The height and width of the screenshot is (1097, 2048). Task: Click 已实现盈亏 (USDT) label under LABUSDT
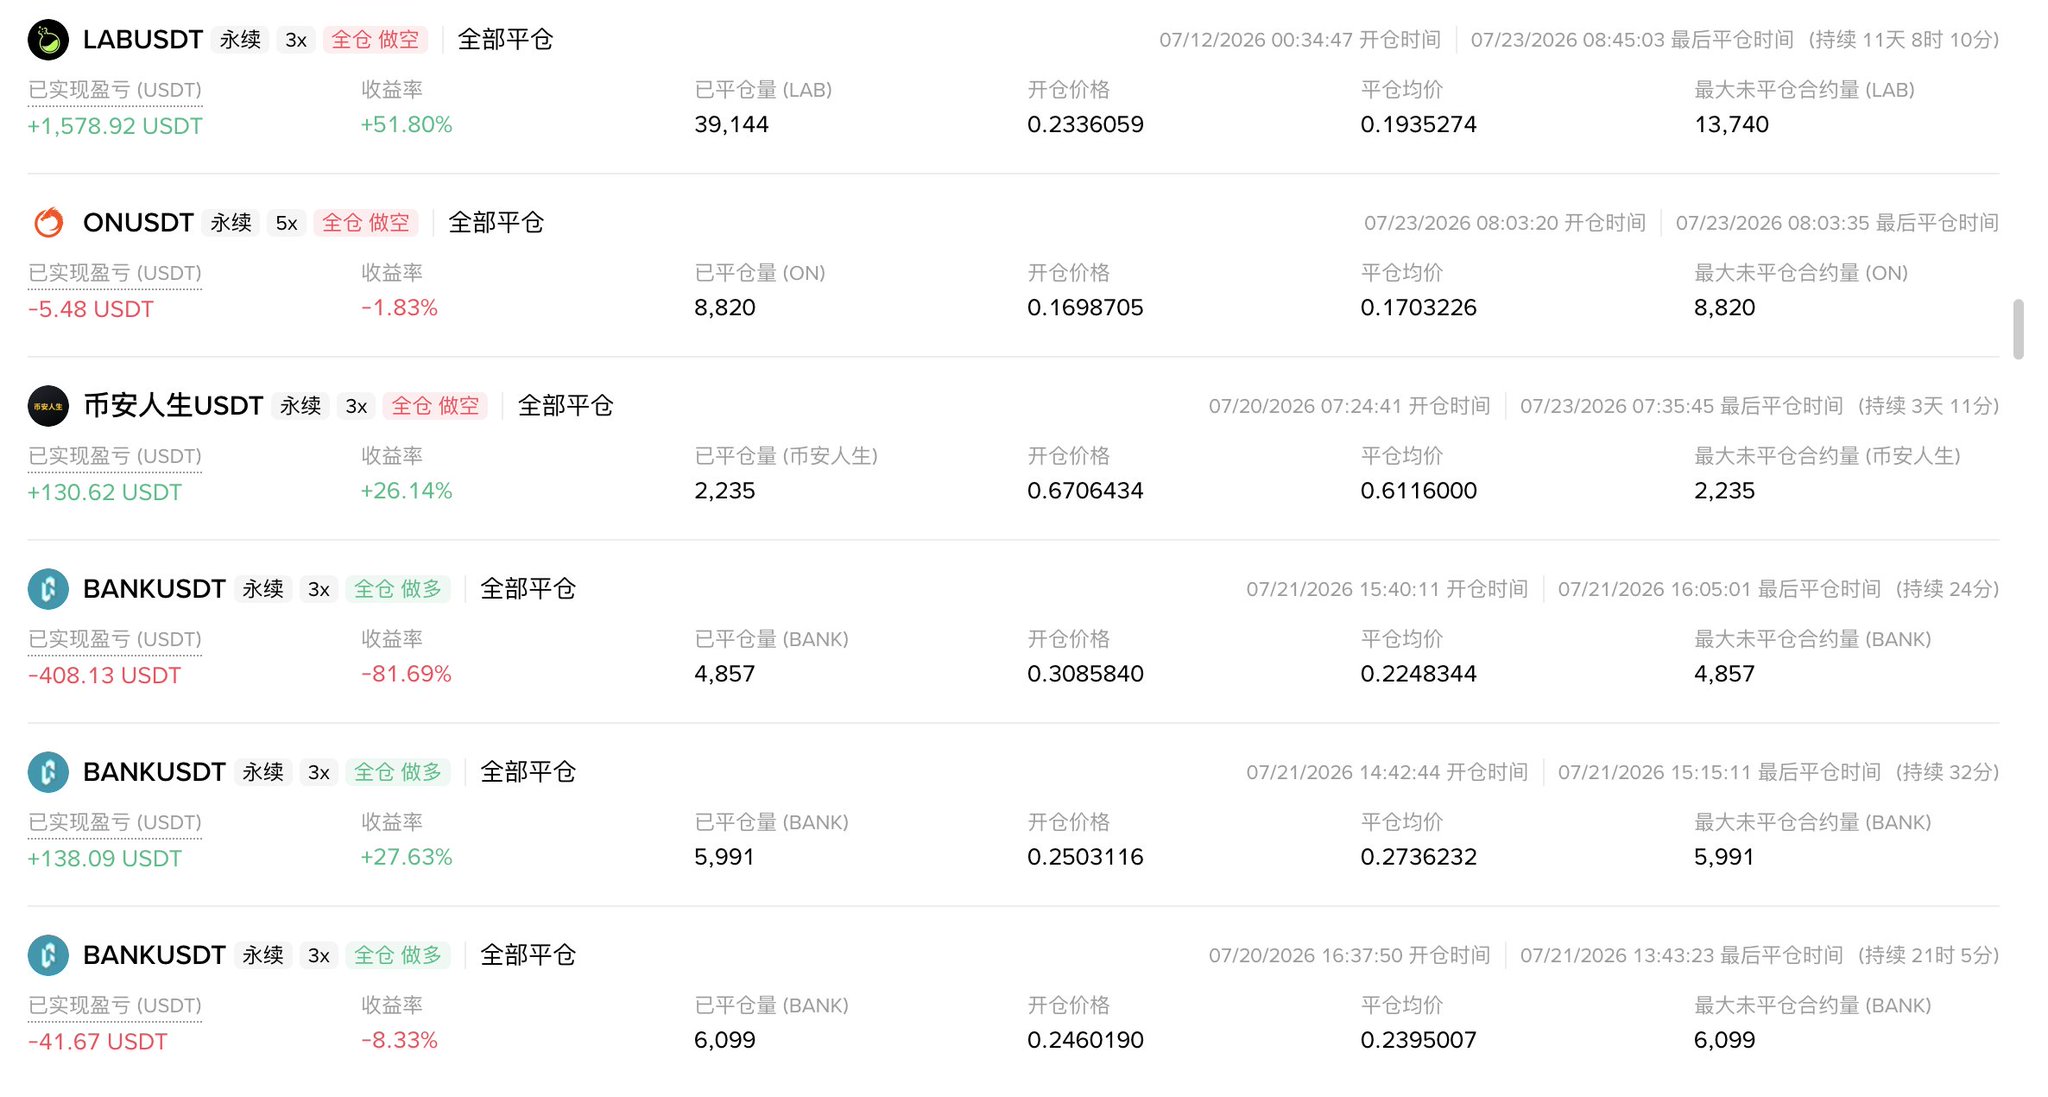115,90
